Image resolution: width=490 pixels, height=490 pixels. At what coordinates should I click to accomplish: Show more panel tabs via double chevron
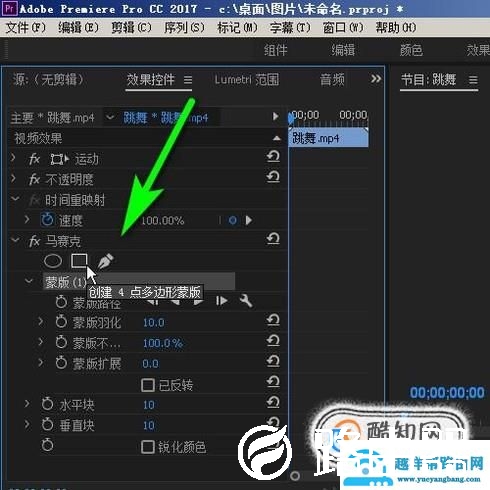(x=376, y=79)
